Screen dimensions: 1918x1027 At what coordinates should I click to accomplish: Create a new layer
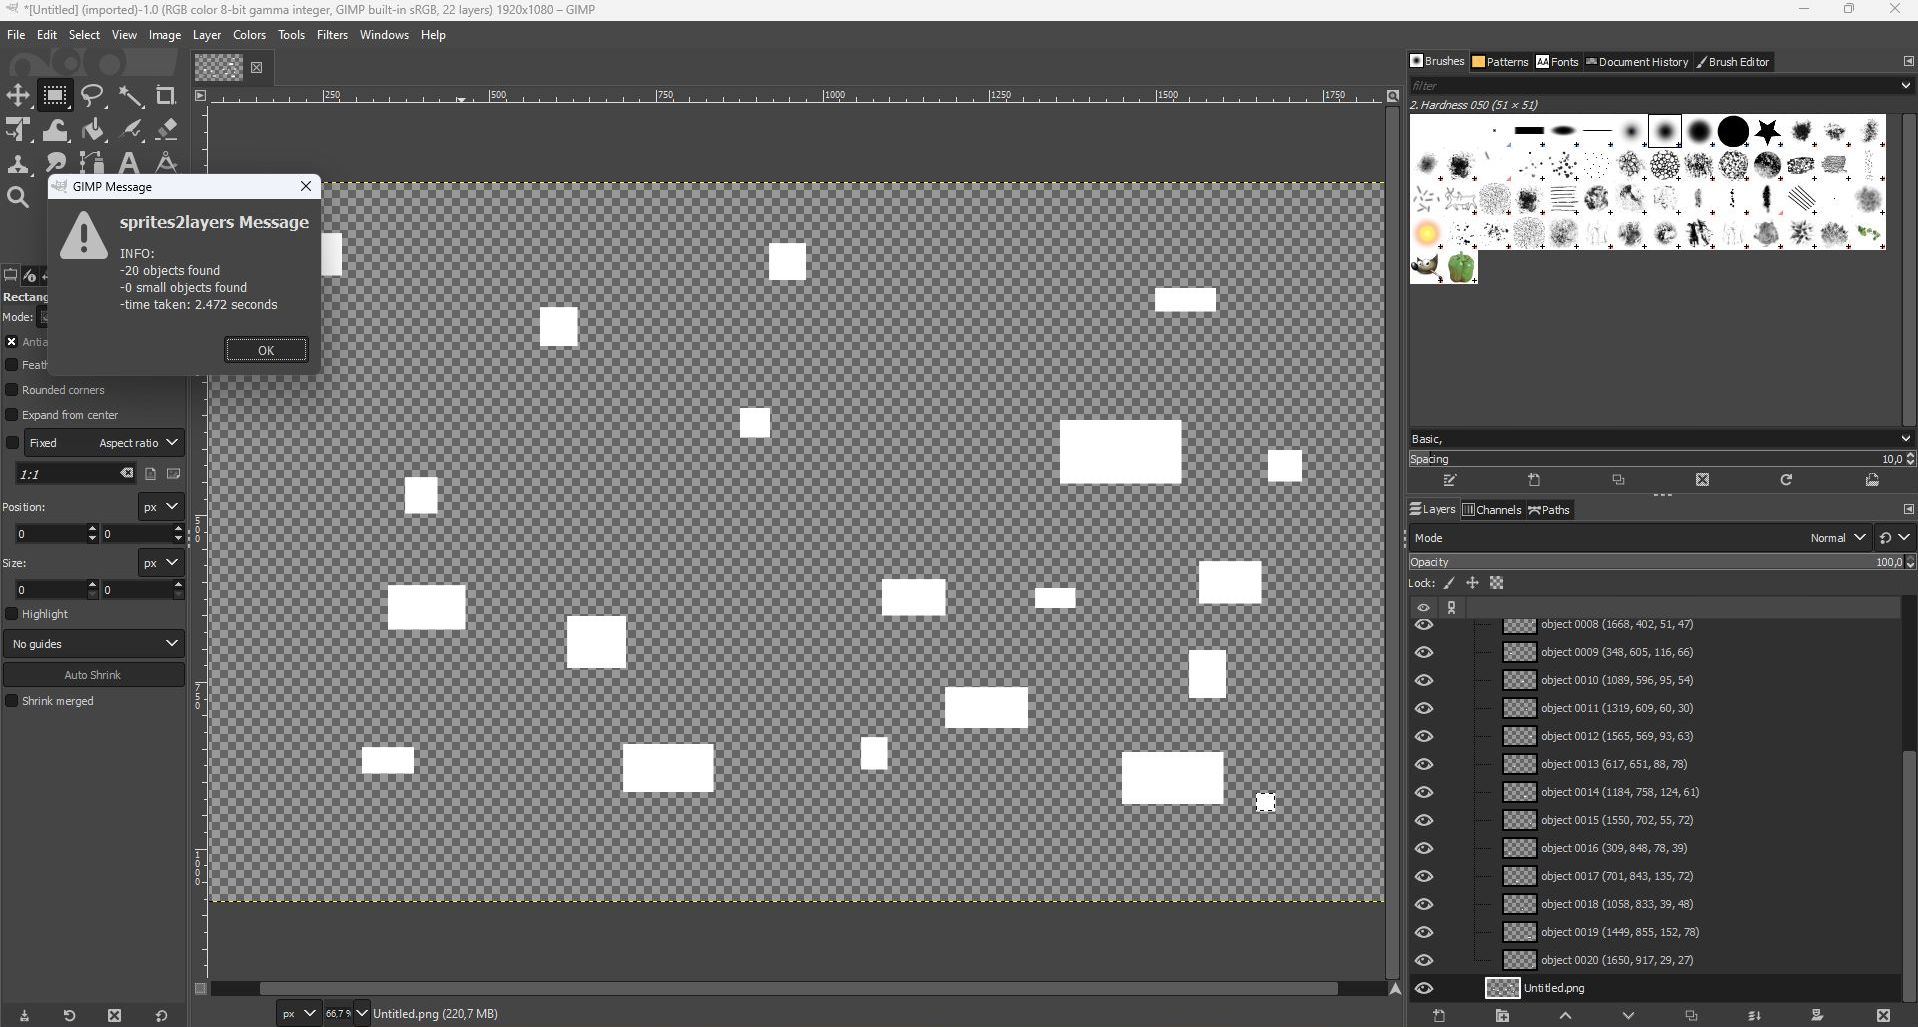point(1439,1016)
